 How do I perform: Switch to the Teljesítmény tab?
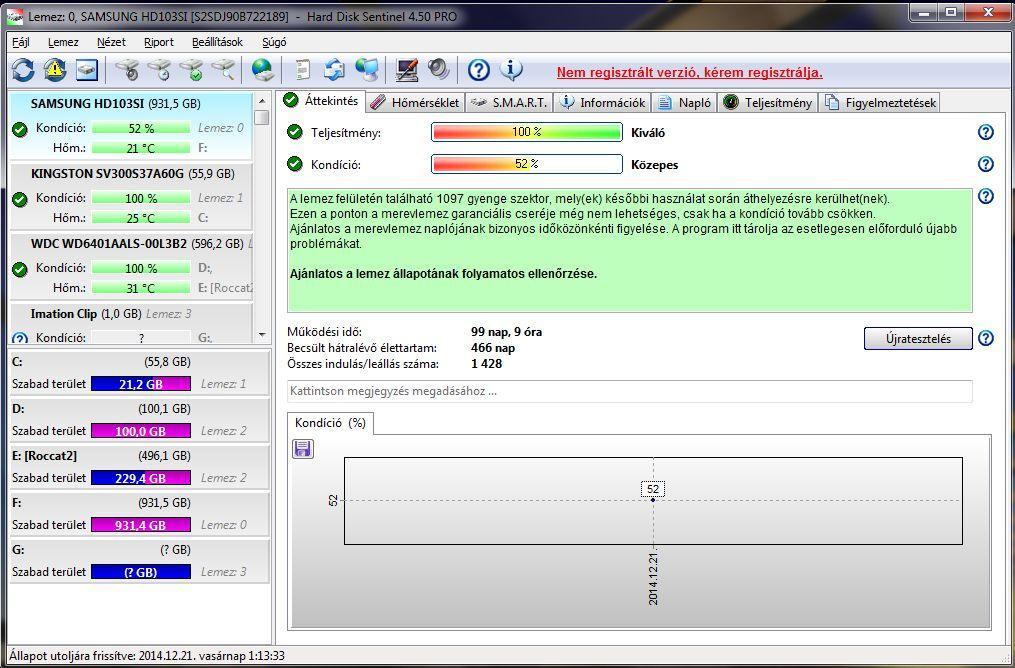pyautogui.click(x=768, y=102)
